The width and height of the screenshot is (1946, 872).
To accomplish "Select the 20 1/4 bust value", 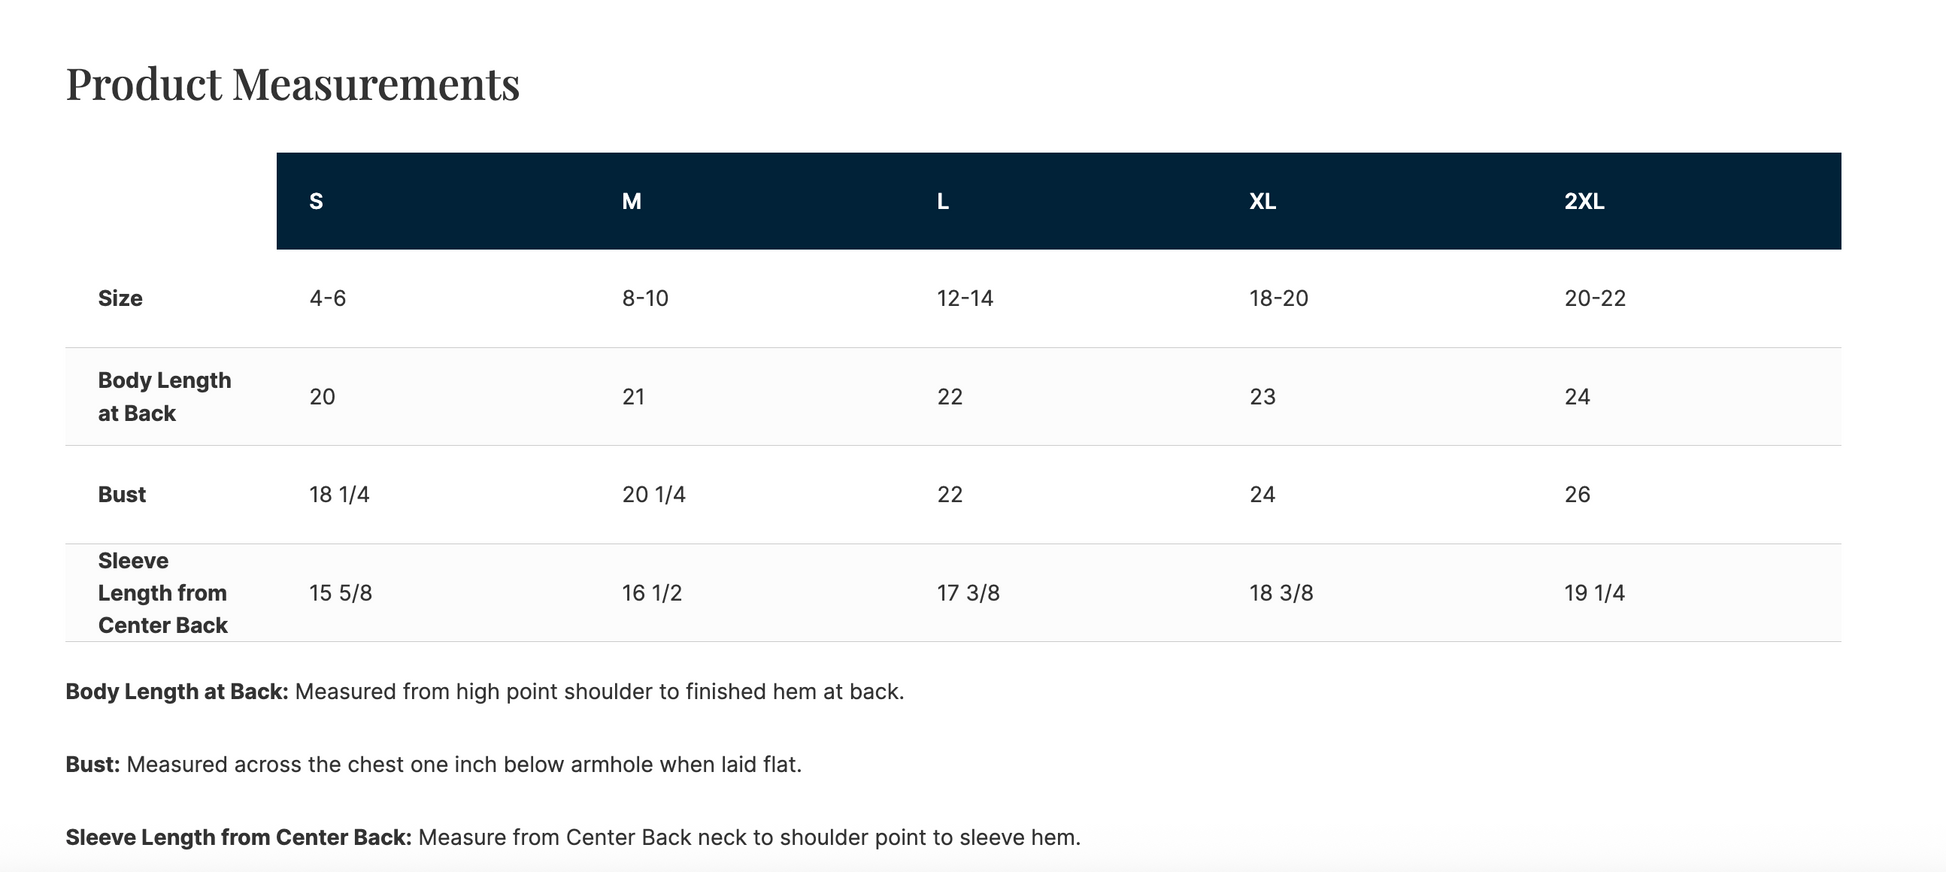I will [x=654, y=495].
